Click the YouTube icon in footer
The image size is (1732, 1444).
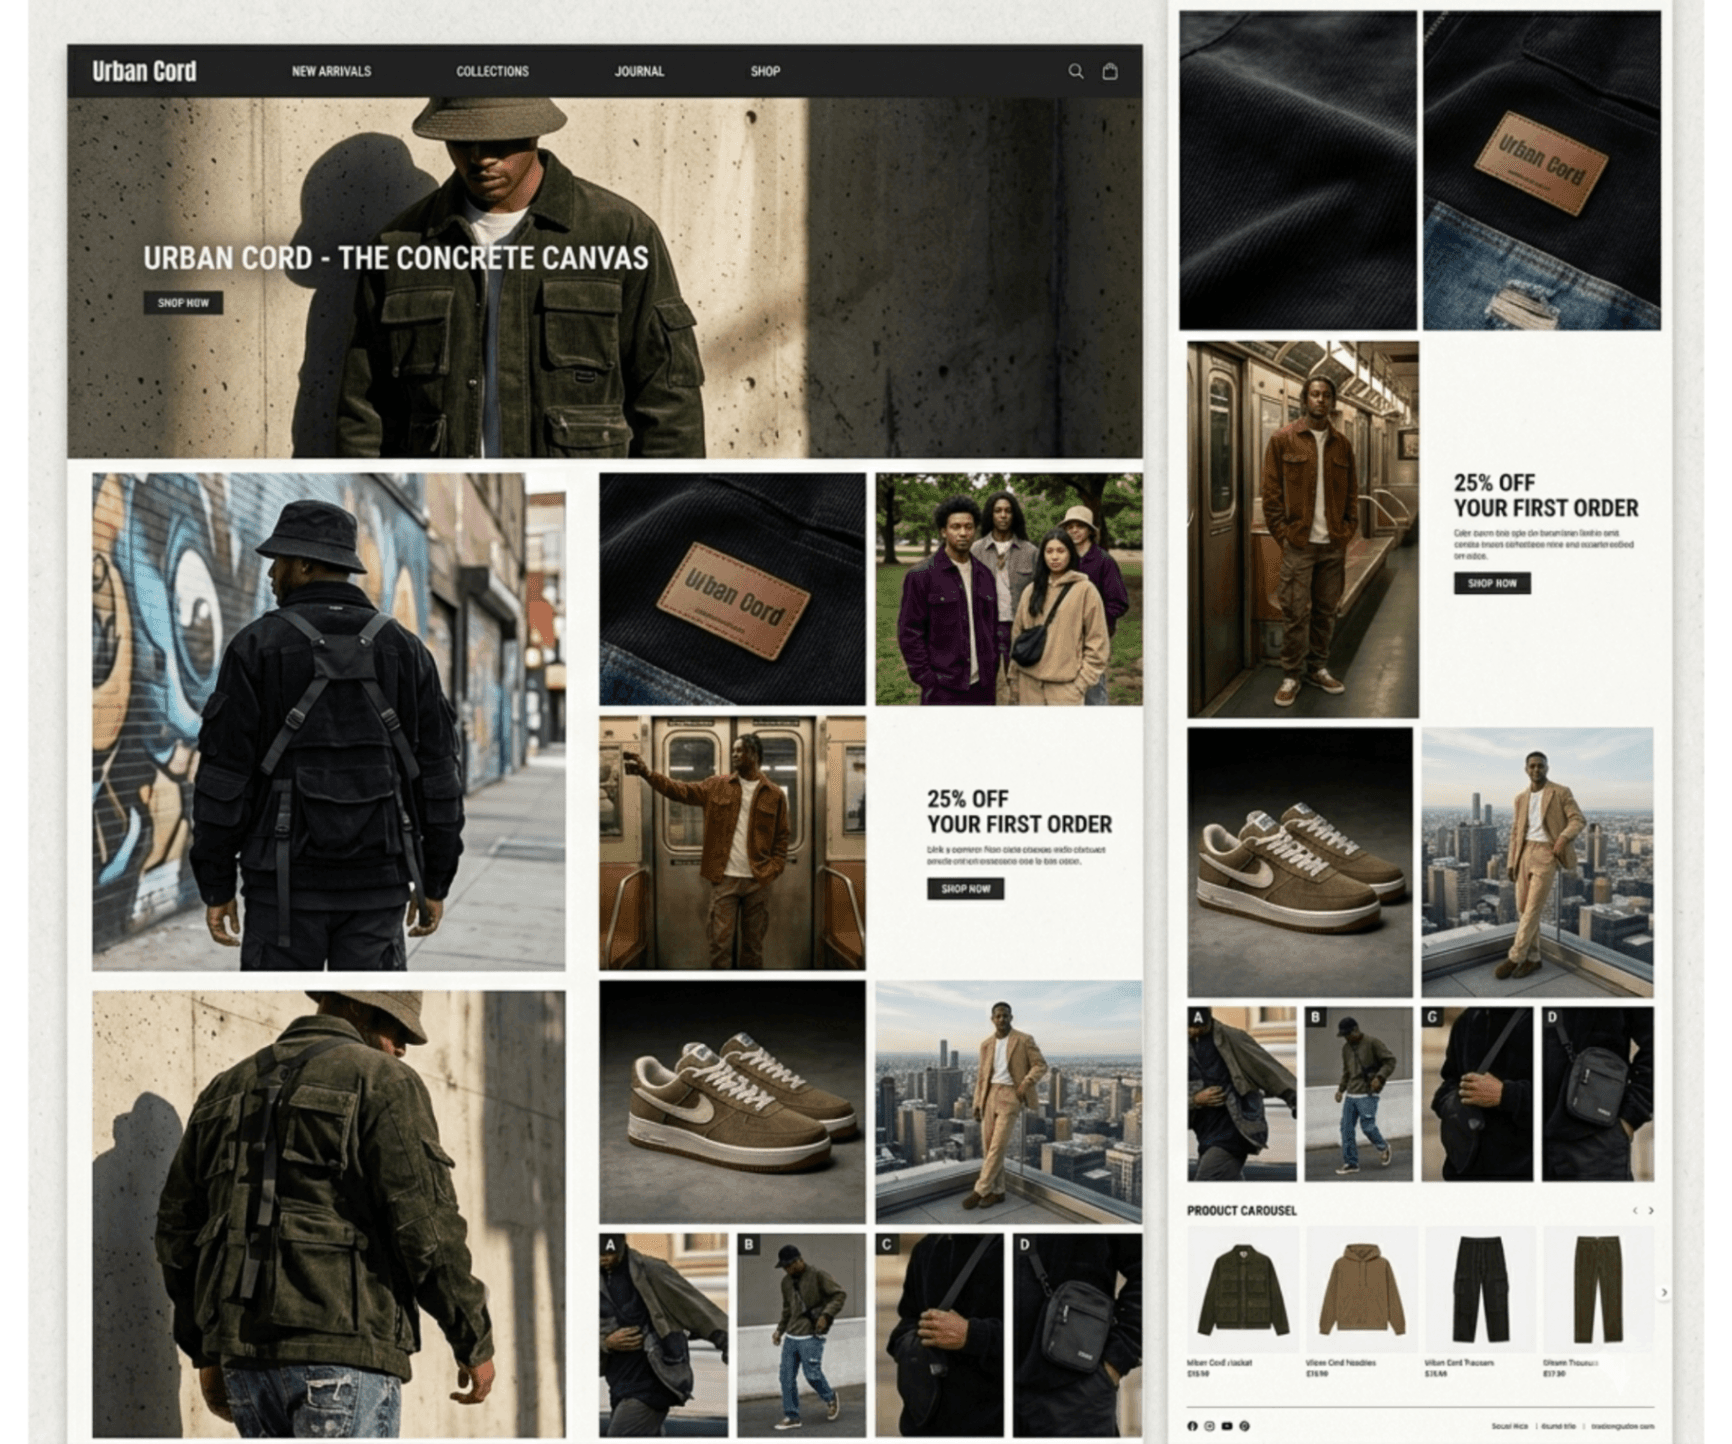tap(1227, 1426)
